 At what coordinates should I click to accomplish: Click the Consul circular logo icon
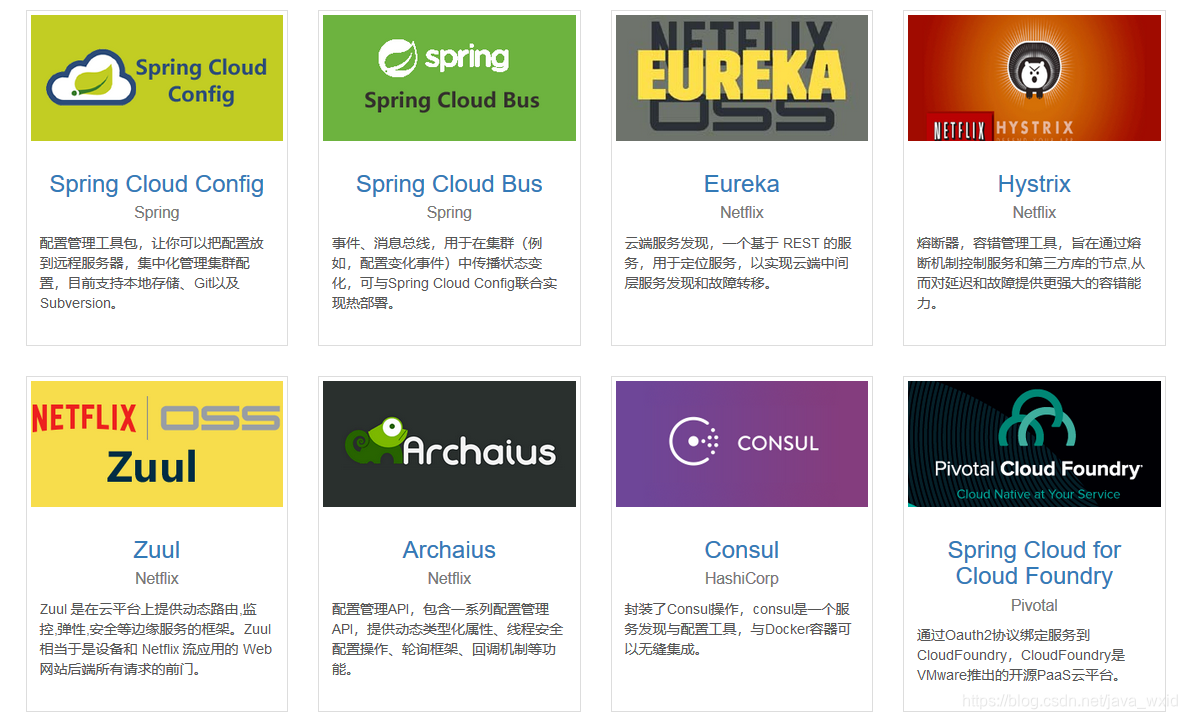(x=693, y=441)
